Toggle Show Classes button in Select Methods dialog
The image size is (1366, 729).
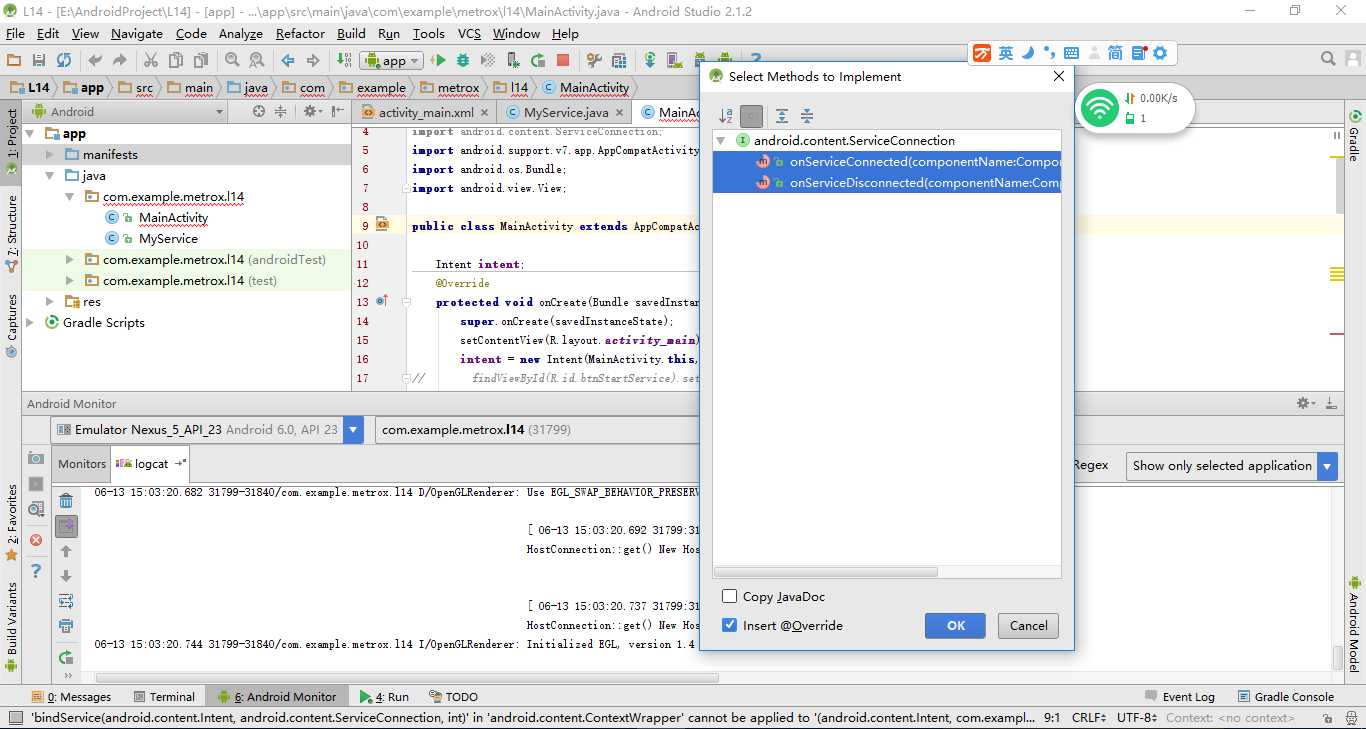pos(752,116)
